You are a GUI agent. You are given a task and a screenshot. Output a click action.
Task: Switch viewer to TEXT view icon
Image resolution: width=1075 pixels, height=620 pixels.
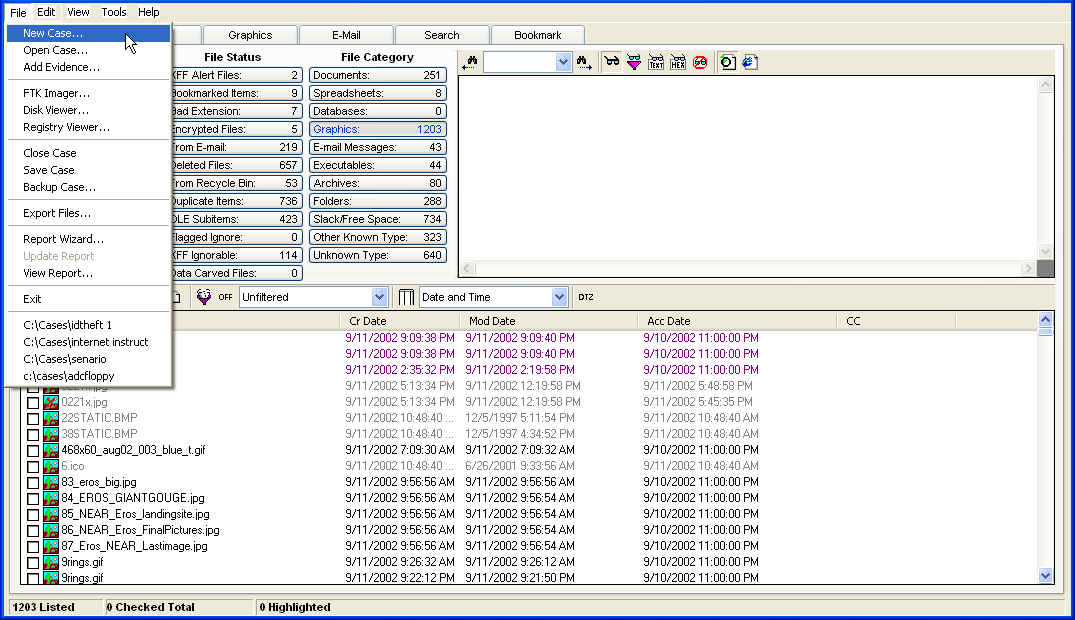(656, 62)
